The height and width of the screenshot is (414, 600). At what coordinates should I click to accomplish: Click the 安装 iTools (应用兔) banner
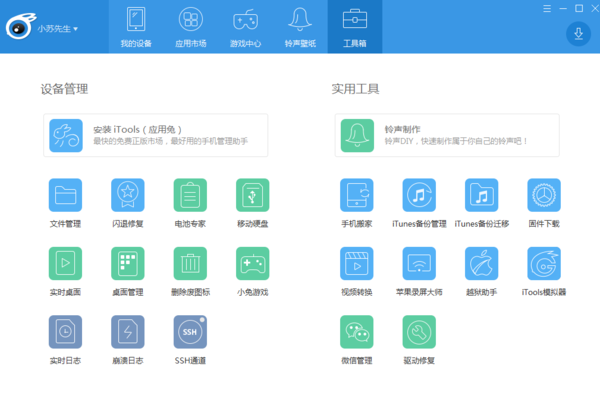click(156, 135)
